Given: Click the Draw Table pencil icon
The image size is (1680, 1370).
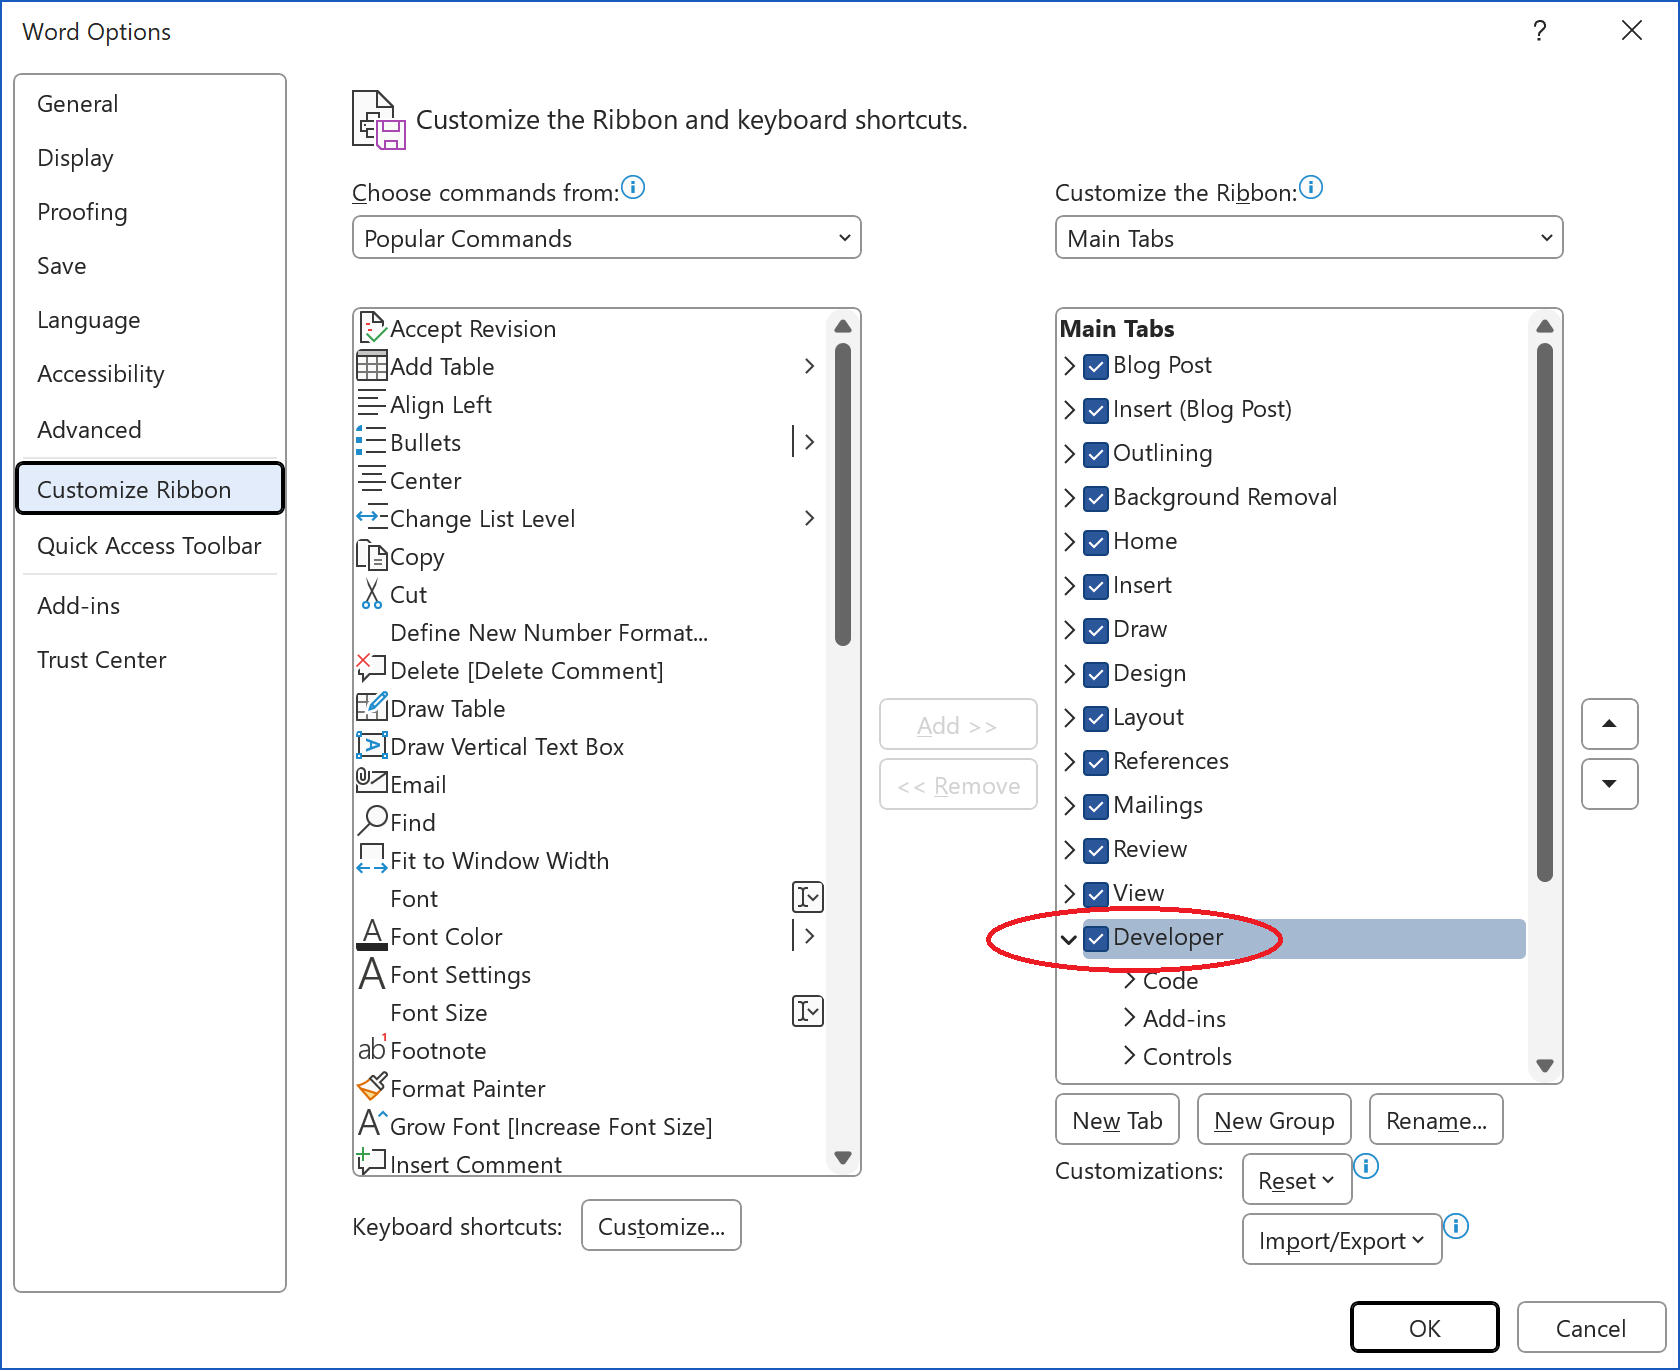Looking at the screenshot, I should [372, 708].
